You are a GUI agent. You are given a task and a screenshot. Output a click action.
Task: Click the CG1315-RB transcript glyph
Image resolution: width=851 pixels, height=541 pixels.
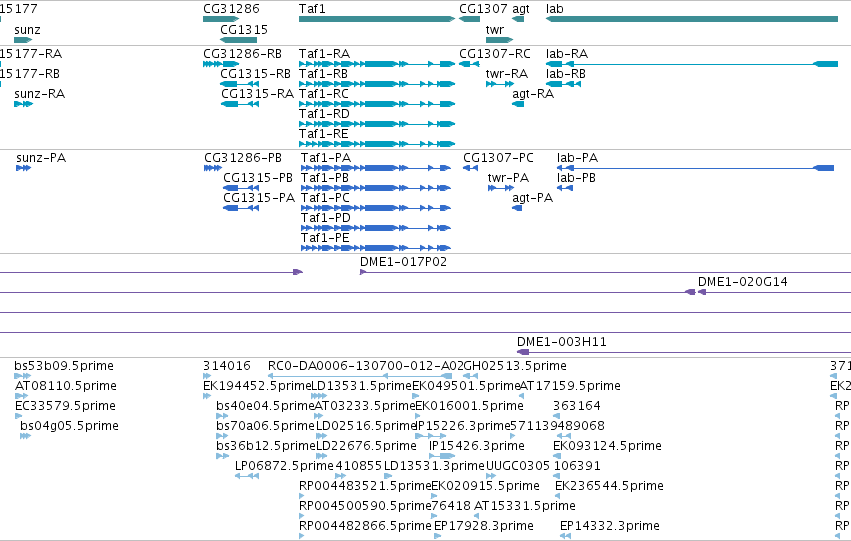tap(239, 84)
